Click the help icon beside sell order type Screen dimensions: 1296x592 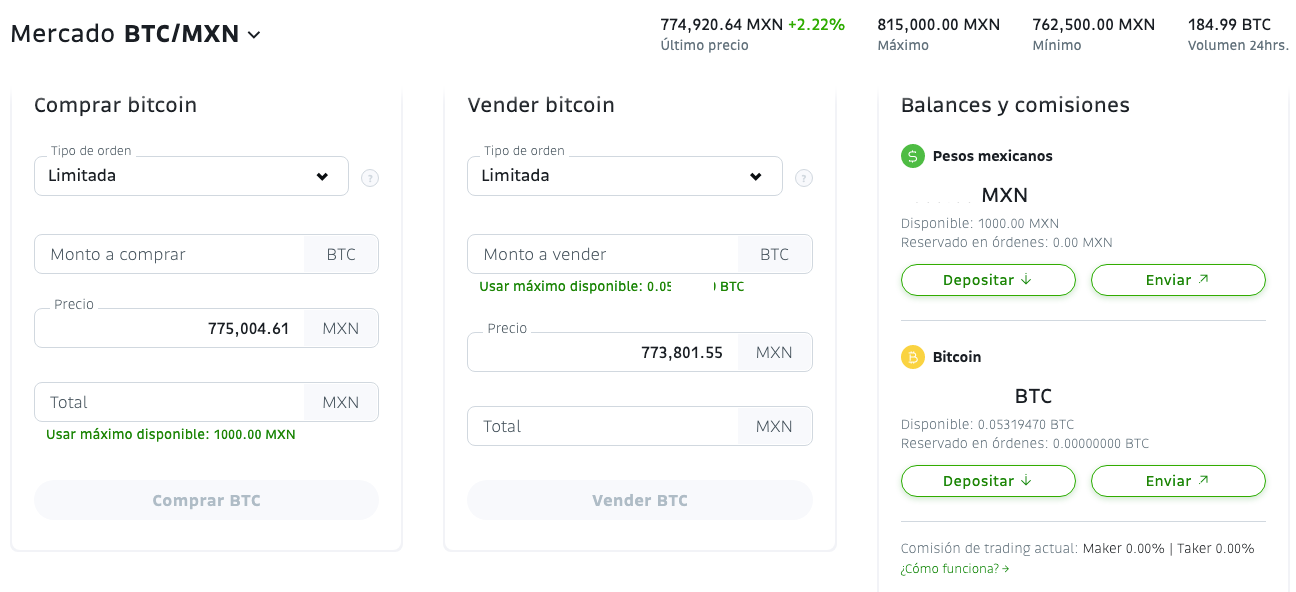coord(804,179)
